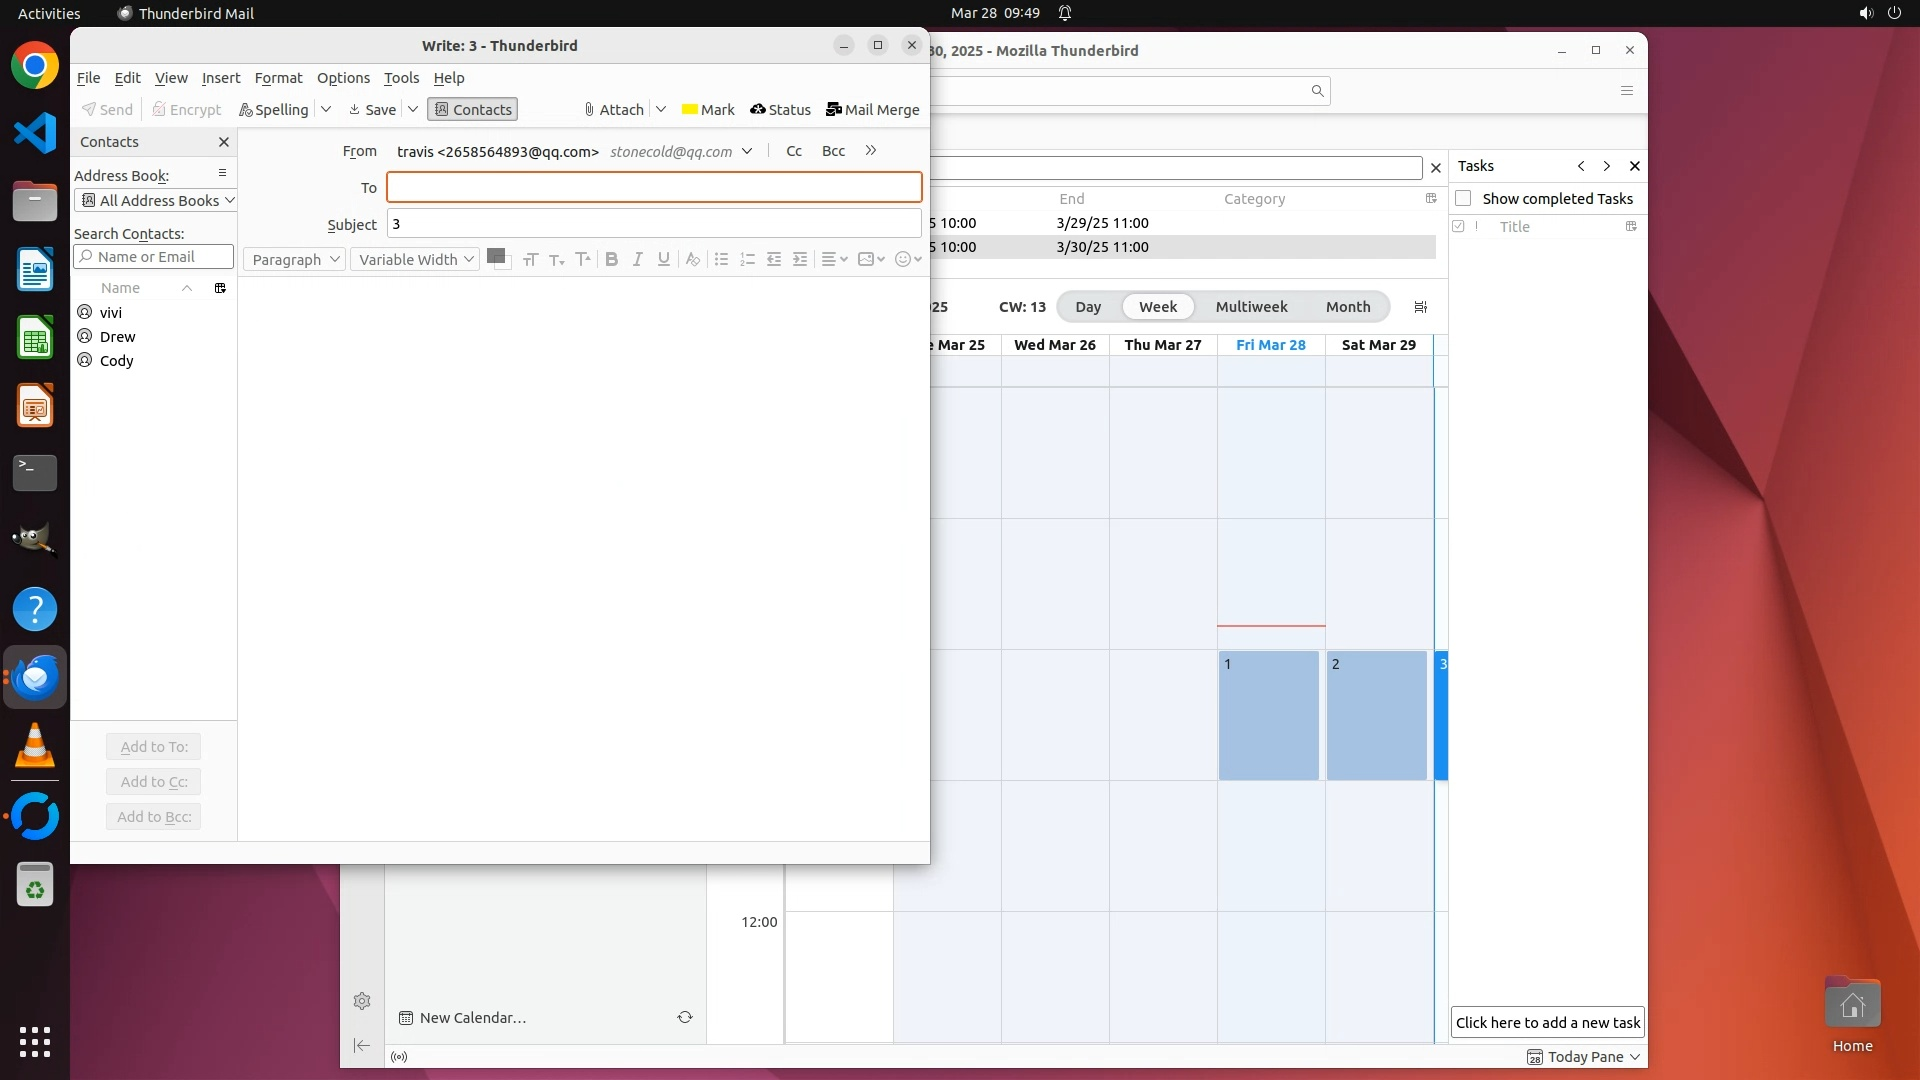Enable Show completed Tasks checkbox

pos(1463,198)
